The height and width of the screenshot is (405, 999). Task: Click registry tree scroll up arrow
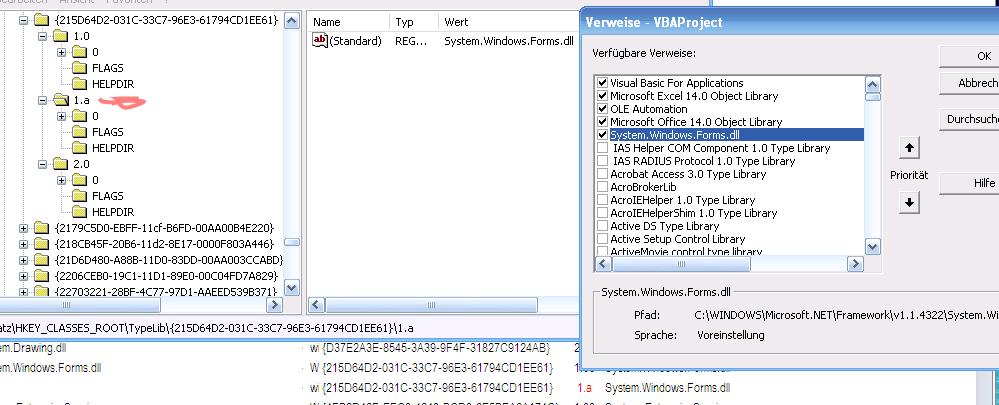(x=292, y=20)
